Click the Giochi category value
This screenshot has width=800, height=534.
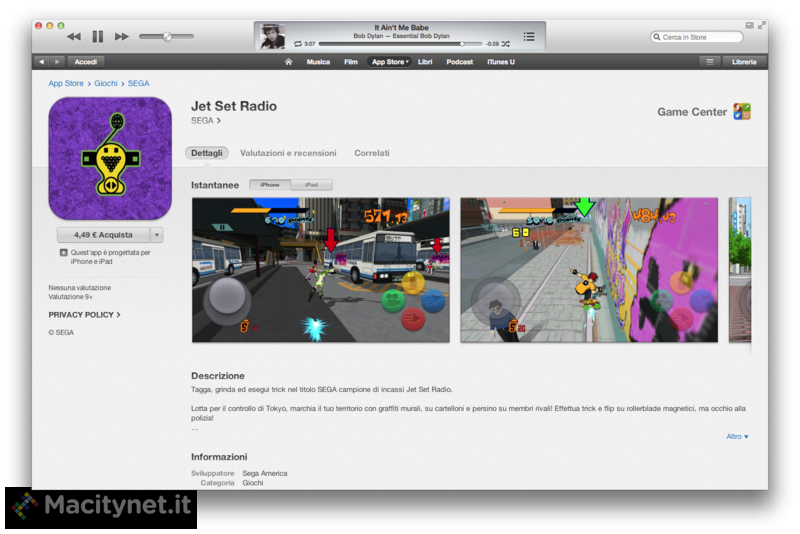(x=253, y=482)
